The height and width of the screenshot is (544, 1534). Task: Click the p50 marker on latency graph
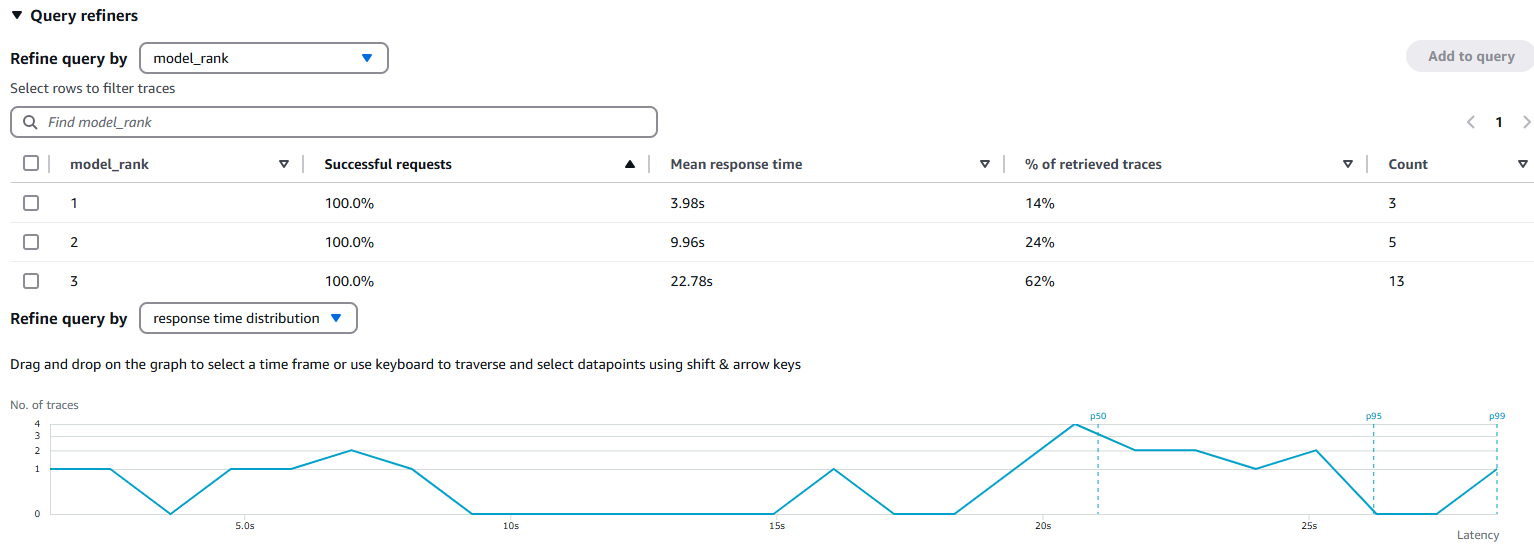1098,416
